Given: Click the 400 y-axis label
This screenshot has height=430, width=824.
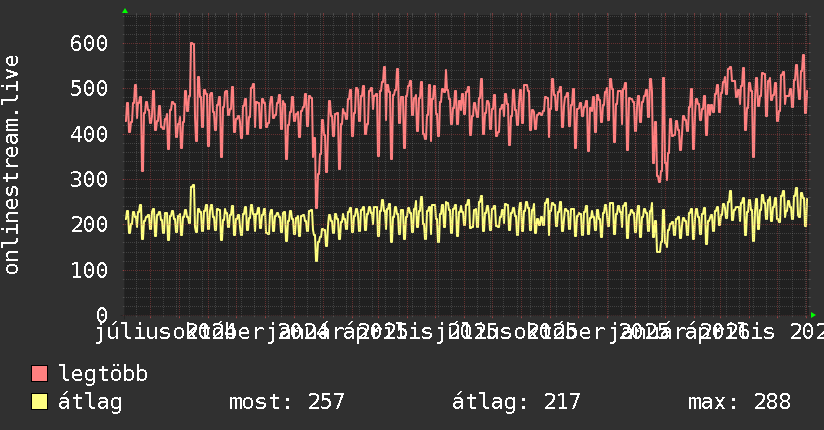Looking at the screenshot, I should pos(89,135).
